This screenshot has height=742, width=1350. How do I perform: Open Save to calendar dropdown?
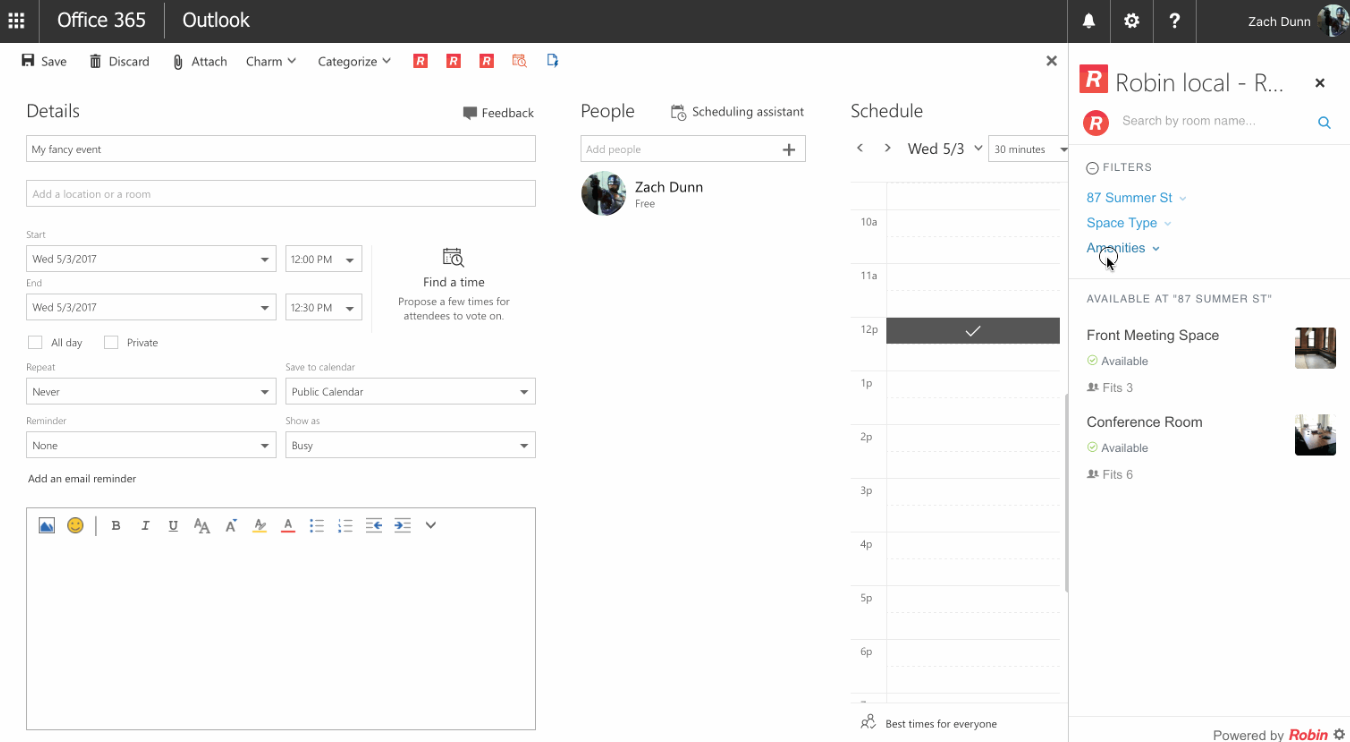pos(410,391)
